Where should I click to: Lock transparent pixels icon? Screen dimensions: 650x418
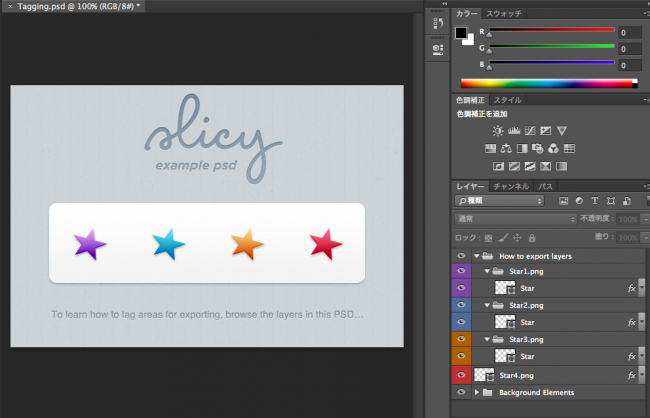pos(489,238)
